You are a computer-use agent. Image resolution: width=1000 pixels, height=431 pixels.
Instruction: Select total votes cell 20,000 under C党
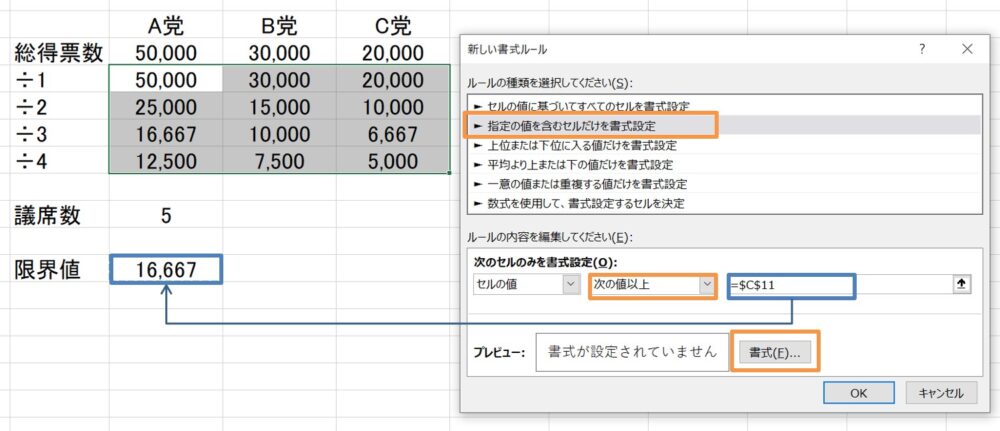[393, 53]
